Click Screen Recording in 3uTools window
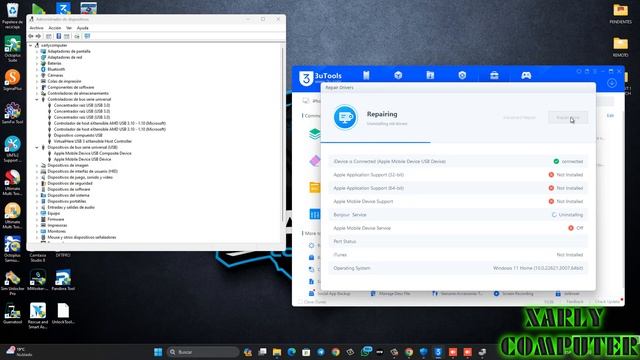 (513, 293)
